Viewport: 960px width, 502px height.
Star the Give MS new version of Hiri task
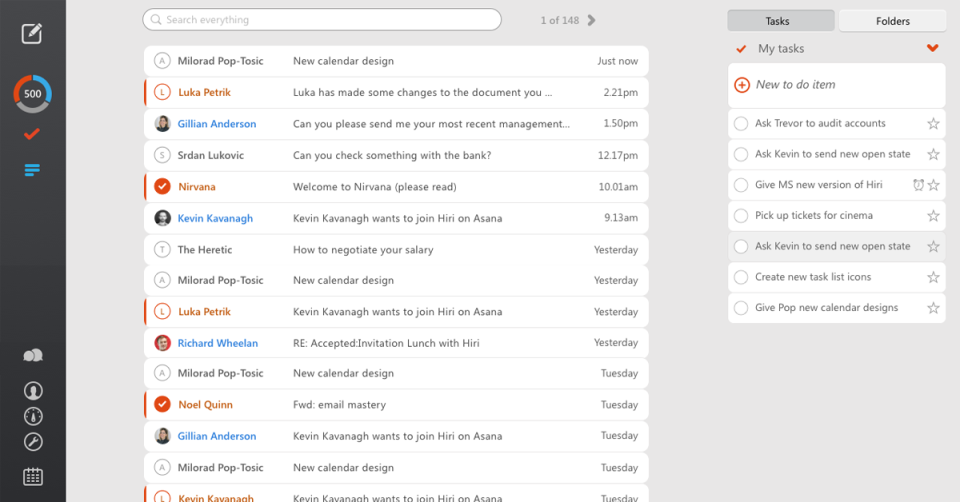click(x=933, y=185)
